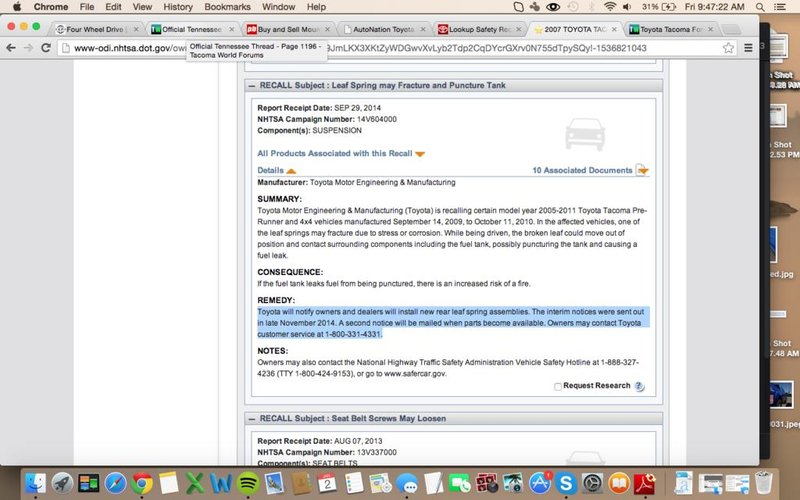This screenshot has height=500, width=800.
Task: Click the eye icon in the menu bar
Action: tap(553, 7)
